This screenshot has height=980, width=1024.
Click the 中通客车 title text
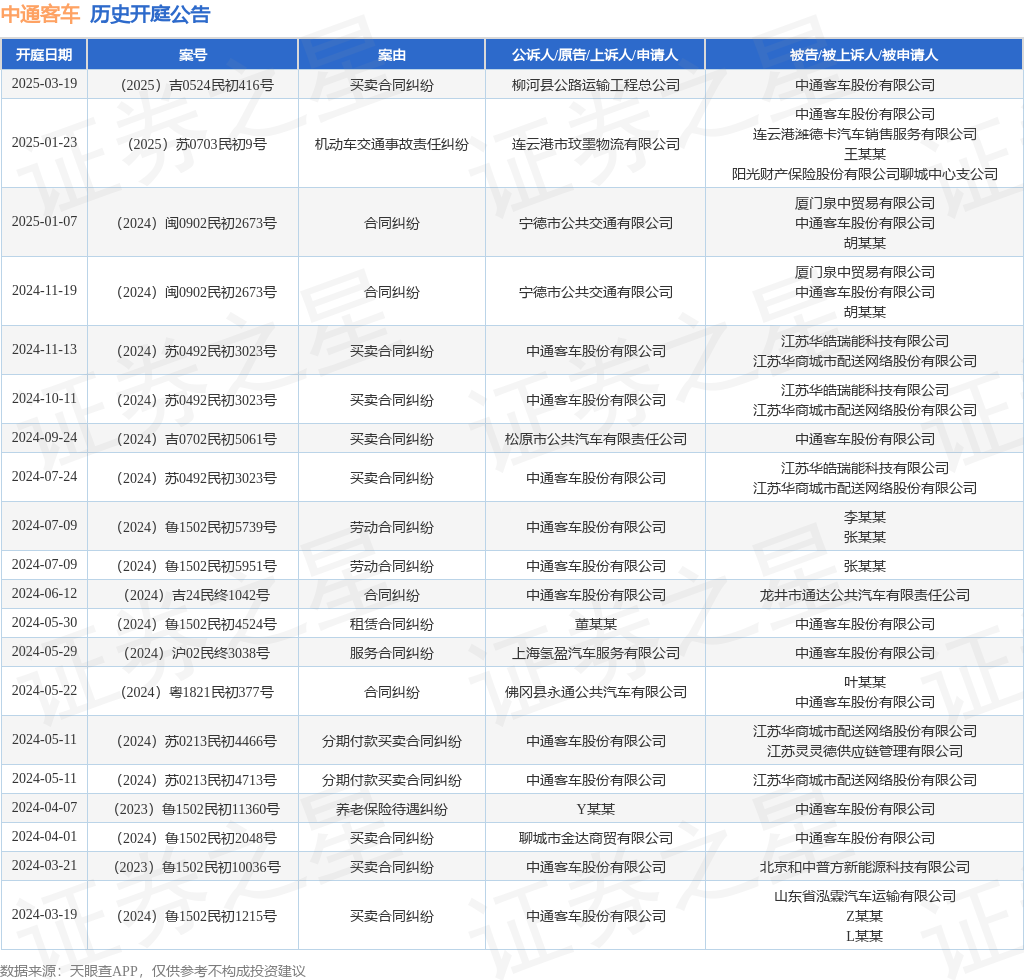[x=40, y=14]
